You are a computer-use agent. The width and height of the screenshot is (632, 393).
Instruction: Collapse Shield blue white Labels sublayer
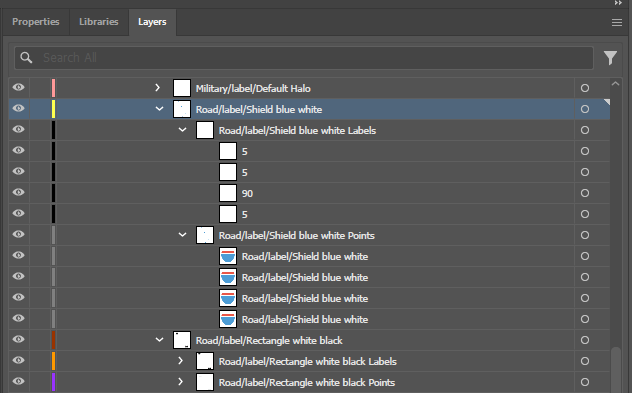183,130
